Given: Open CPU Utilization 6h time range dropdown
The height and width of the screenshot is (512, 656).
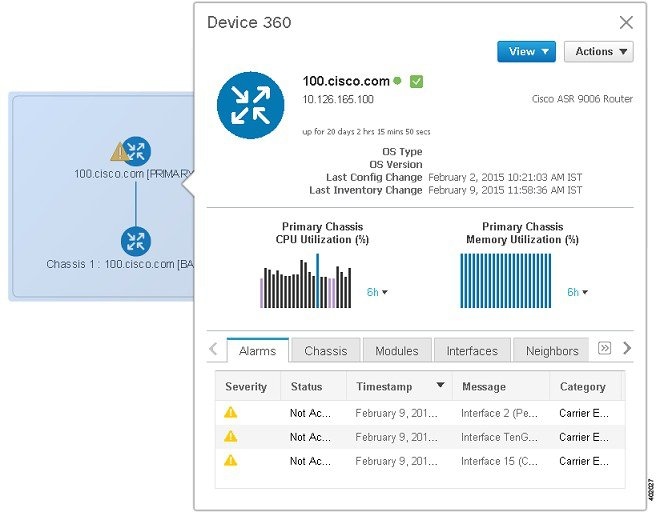Looking at the screenshot, I should (x=377, y=292).
